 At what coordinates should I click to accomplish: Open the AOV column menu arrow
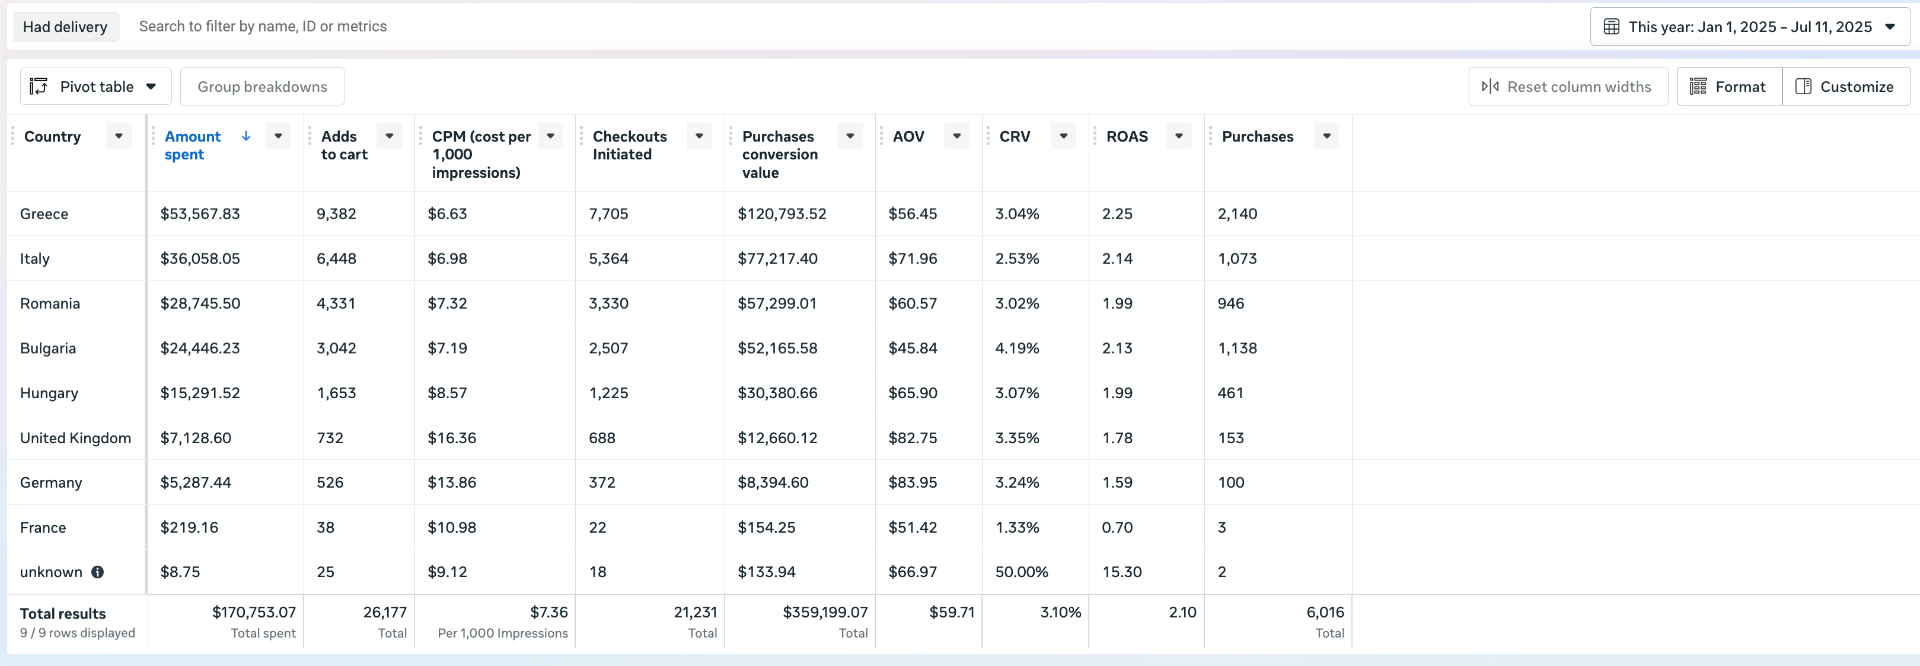point(957,136)
